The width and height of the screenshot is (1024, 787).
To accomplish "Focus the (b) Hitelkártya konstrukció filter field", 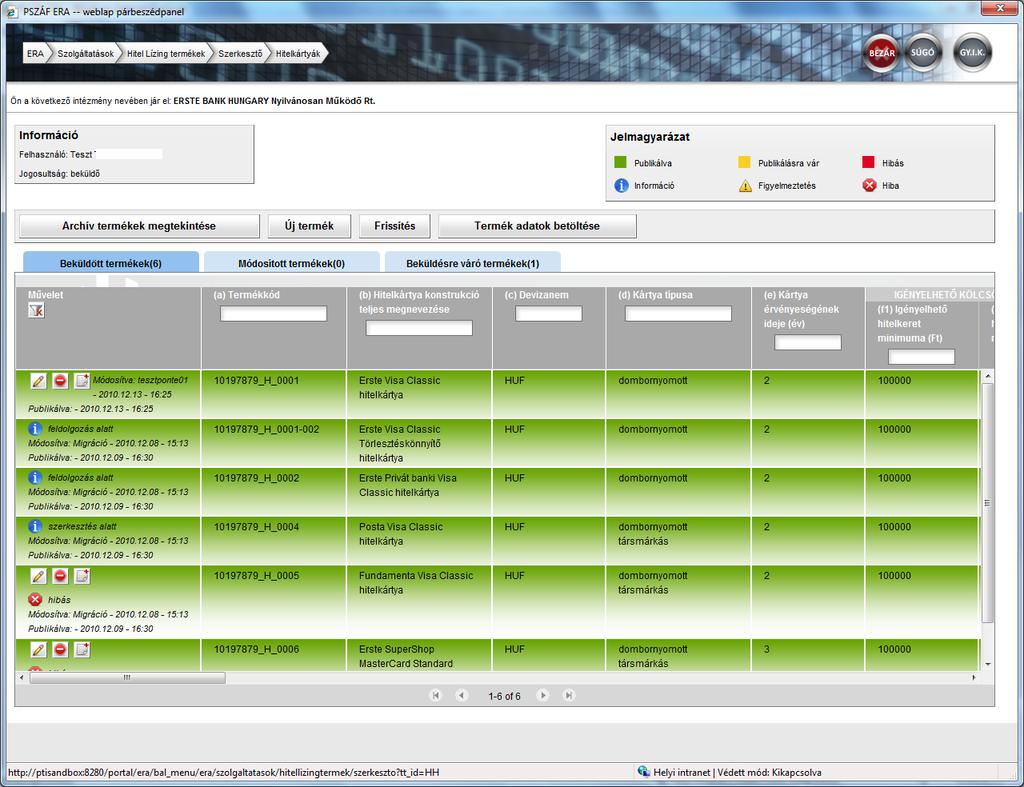I will coord(419,328).
